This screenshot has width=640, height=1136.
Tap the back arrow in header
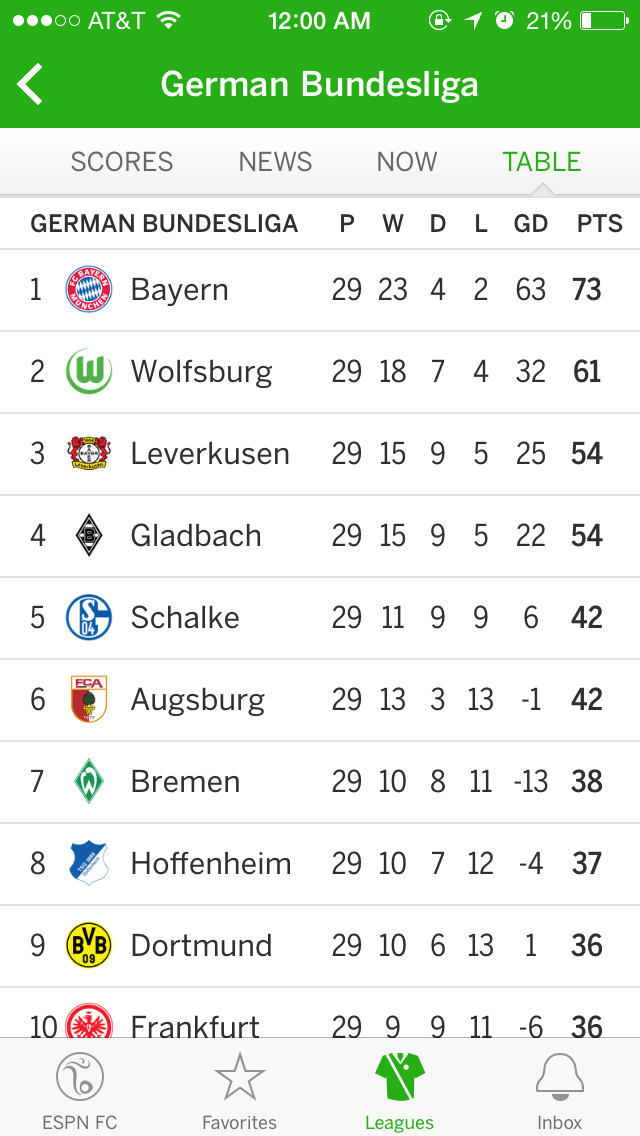pos(30,84)
